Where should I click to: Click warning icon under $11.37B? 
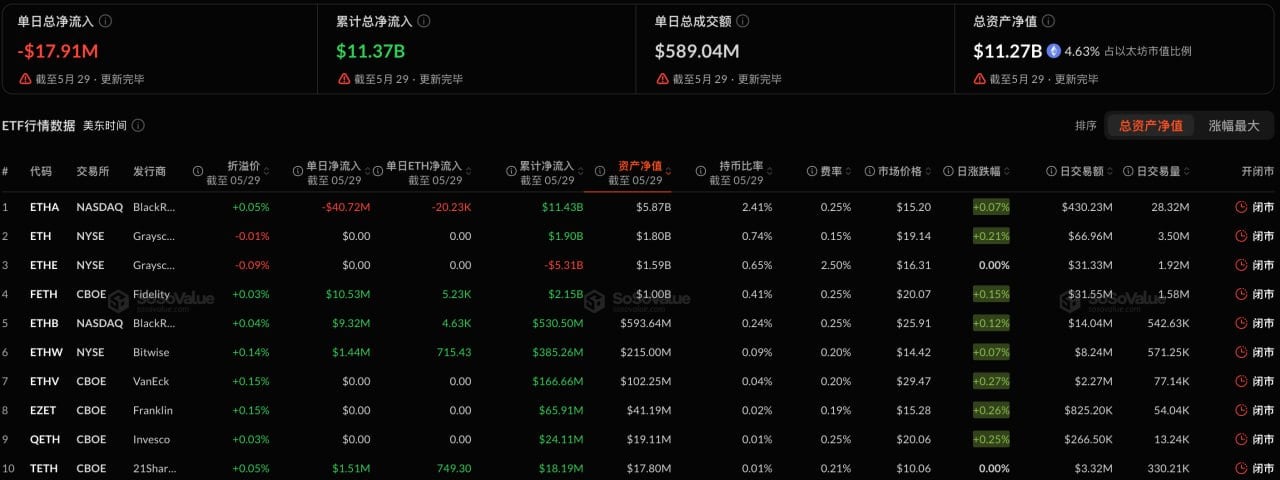343,78
